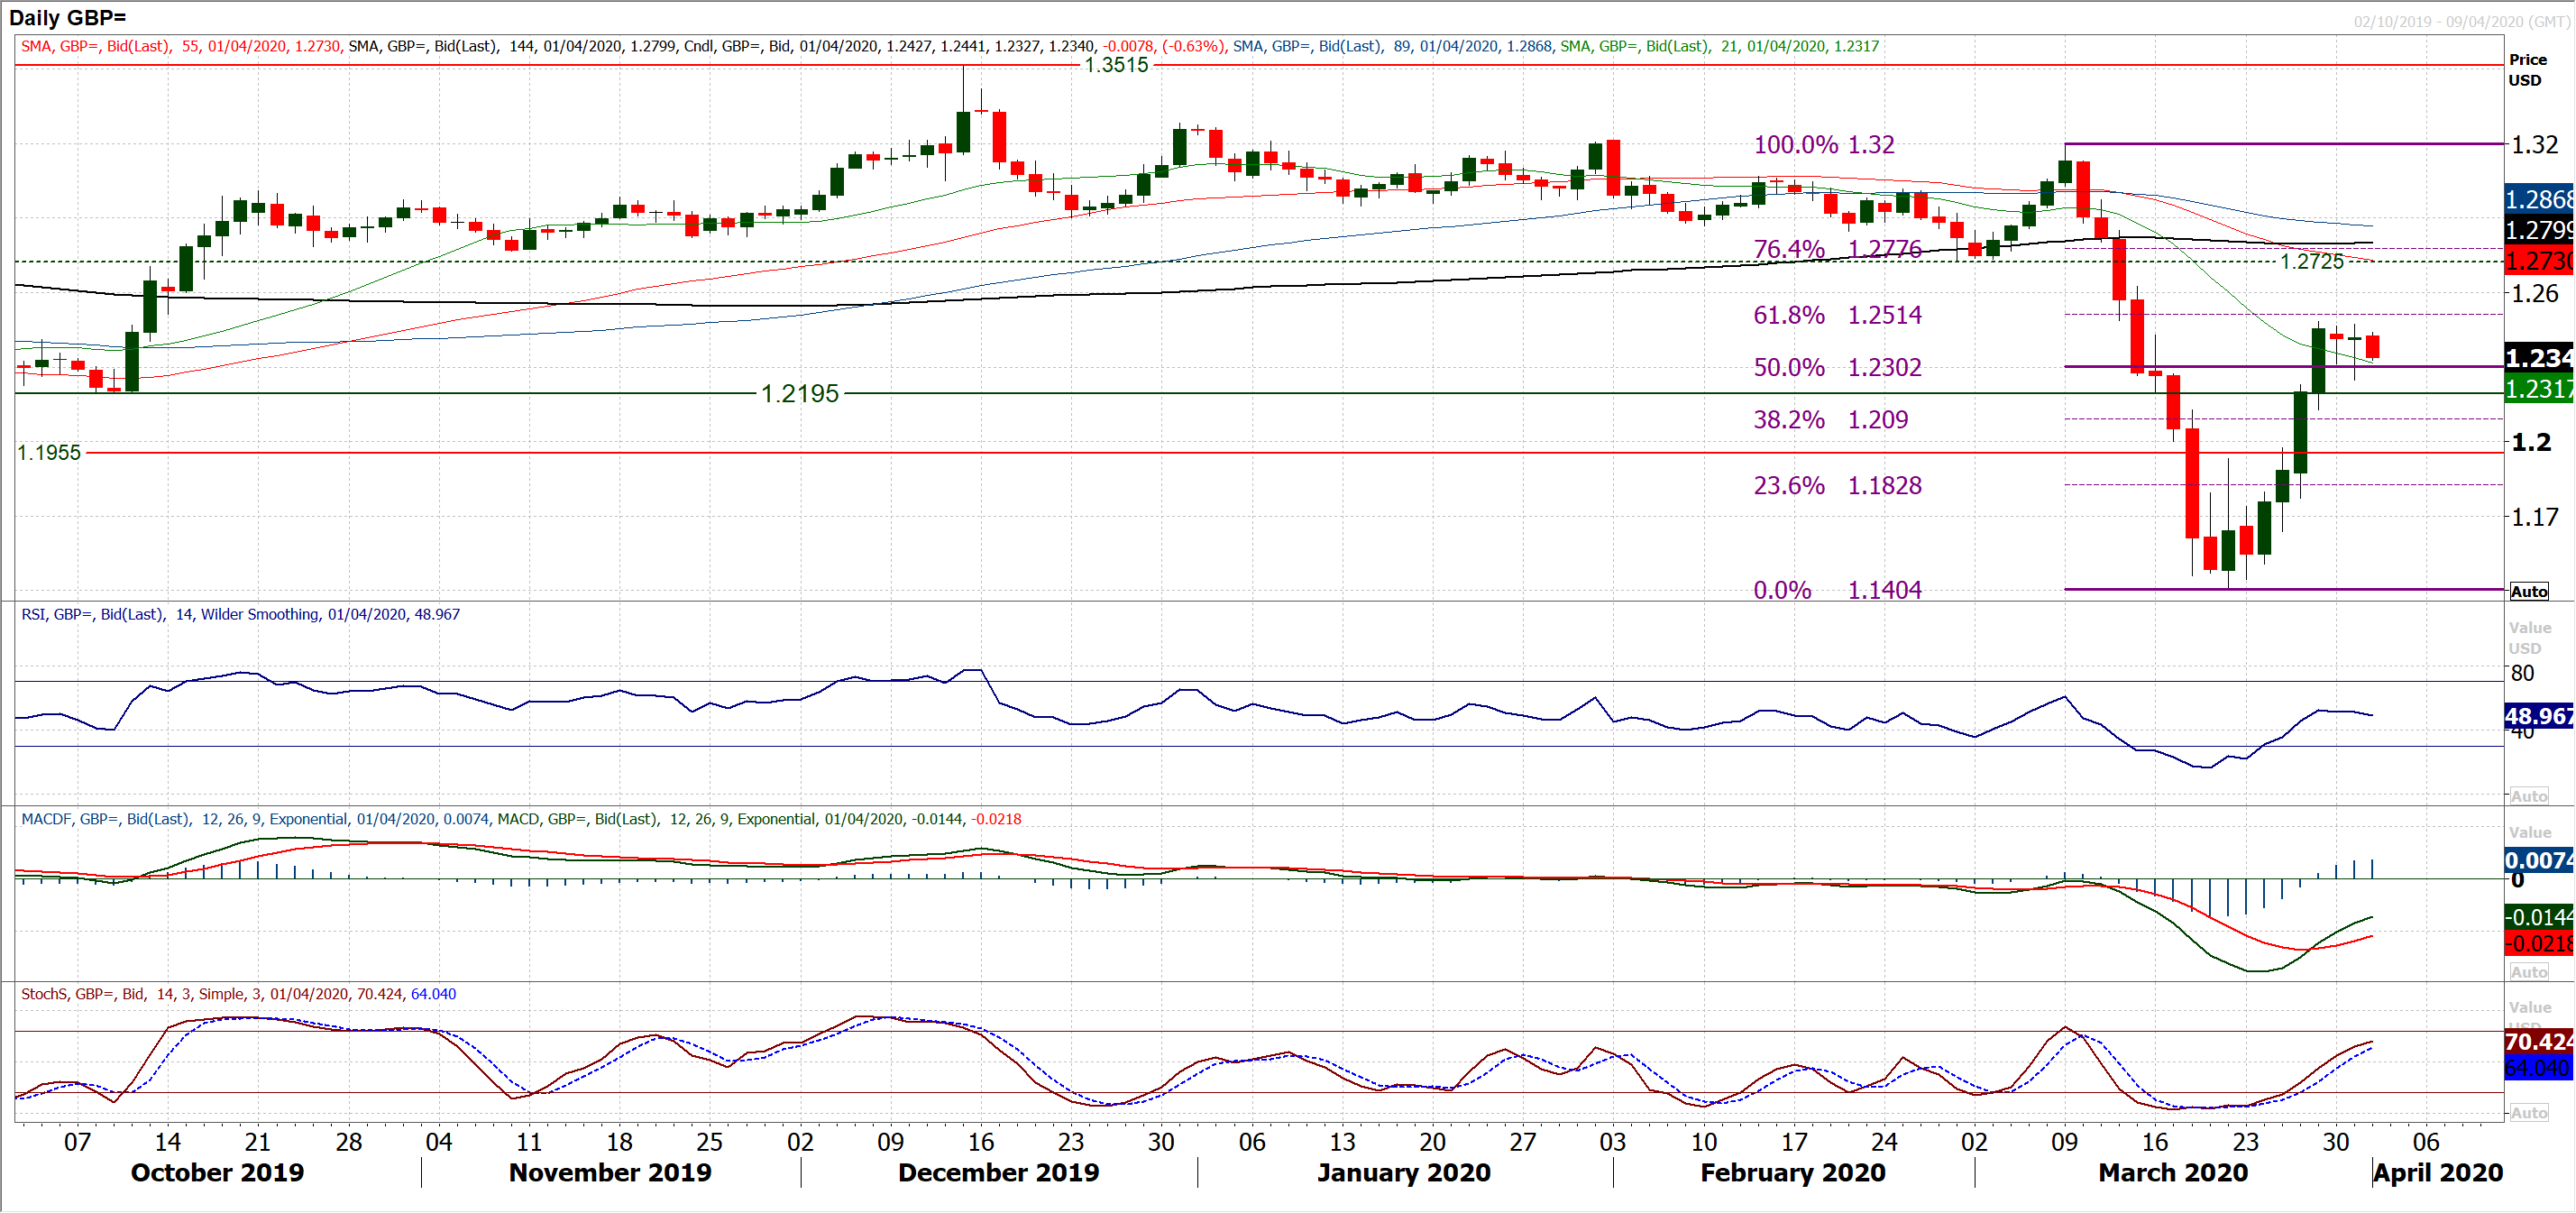
Task: Click the Fibonacci '61.8% 1.2514' label
Action: coord(1837,315)
